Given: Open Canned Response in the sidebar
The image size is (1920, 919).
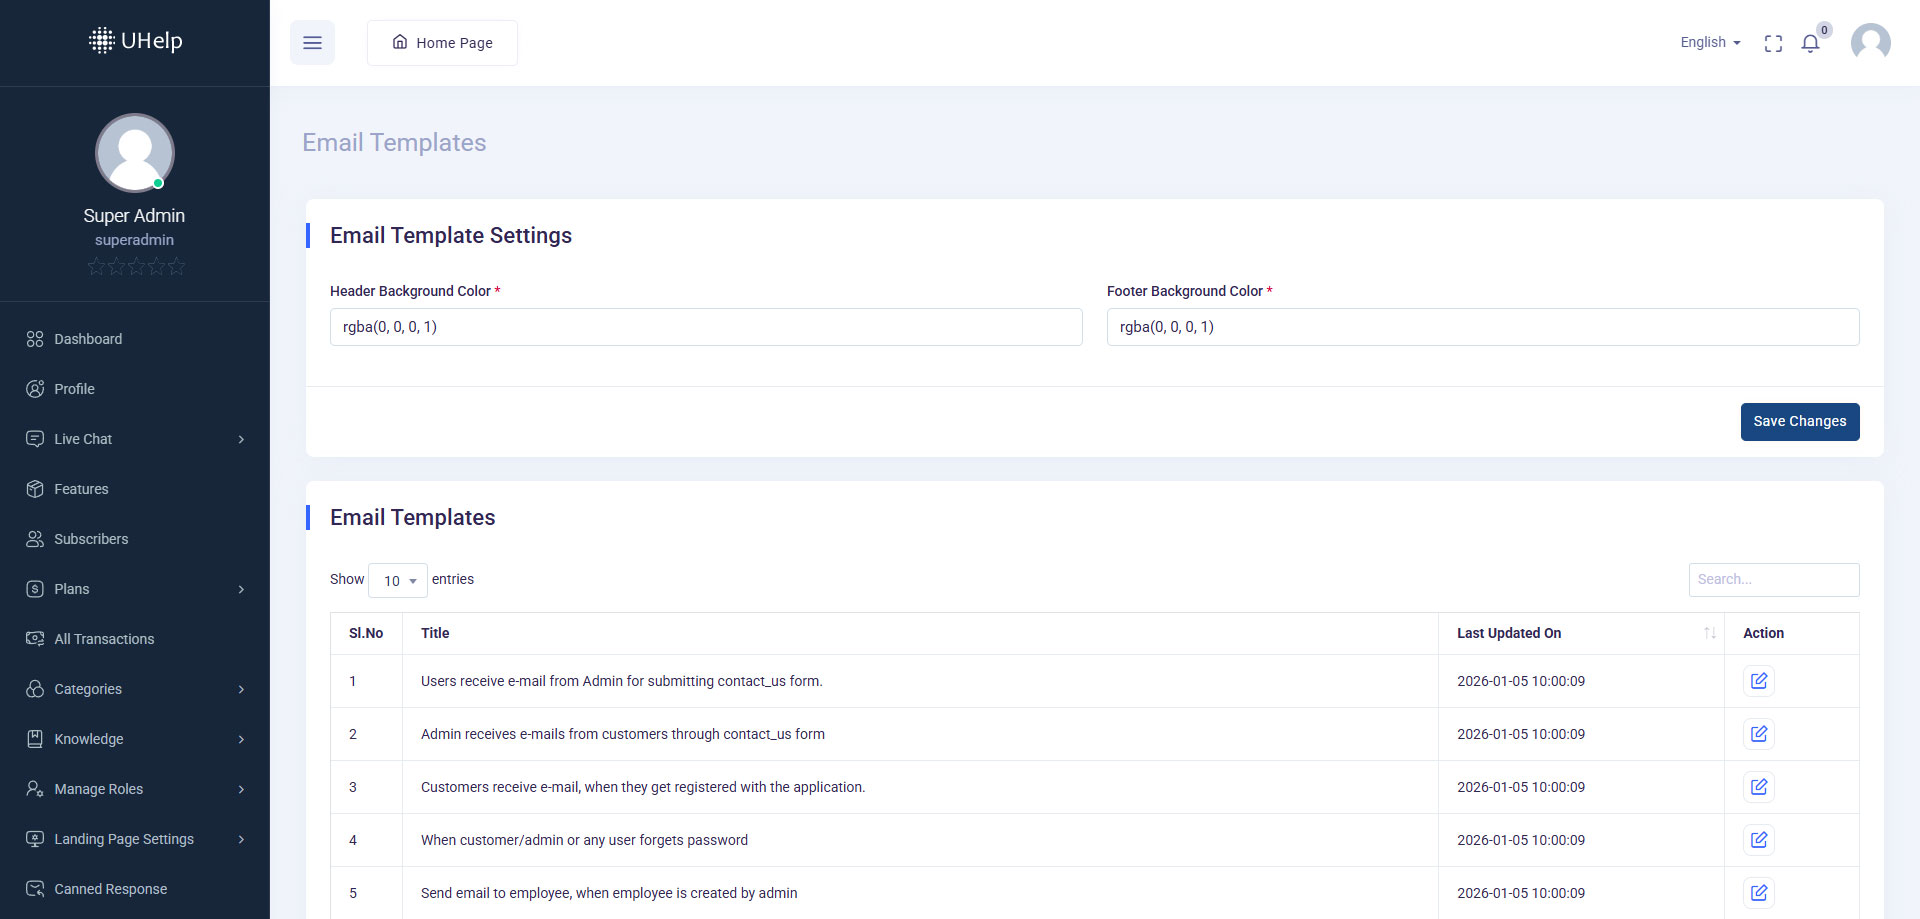Looking at the screenshot, I should (110, 889).
